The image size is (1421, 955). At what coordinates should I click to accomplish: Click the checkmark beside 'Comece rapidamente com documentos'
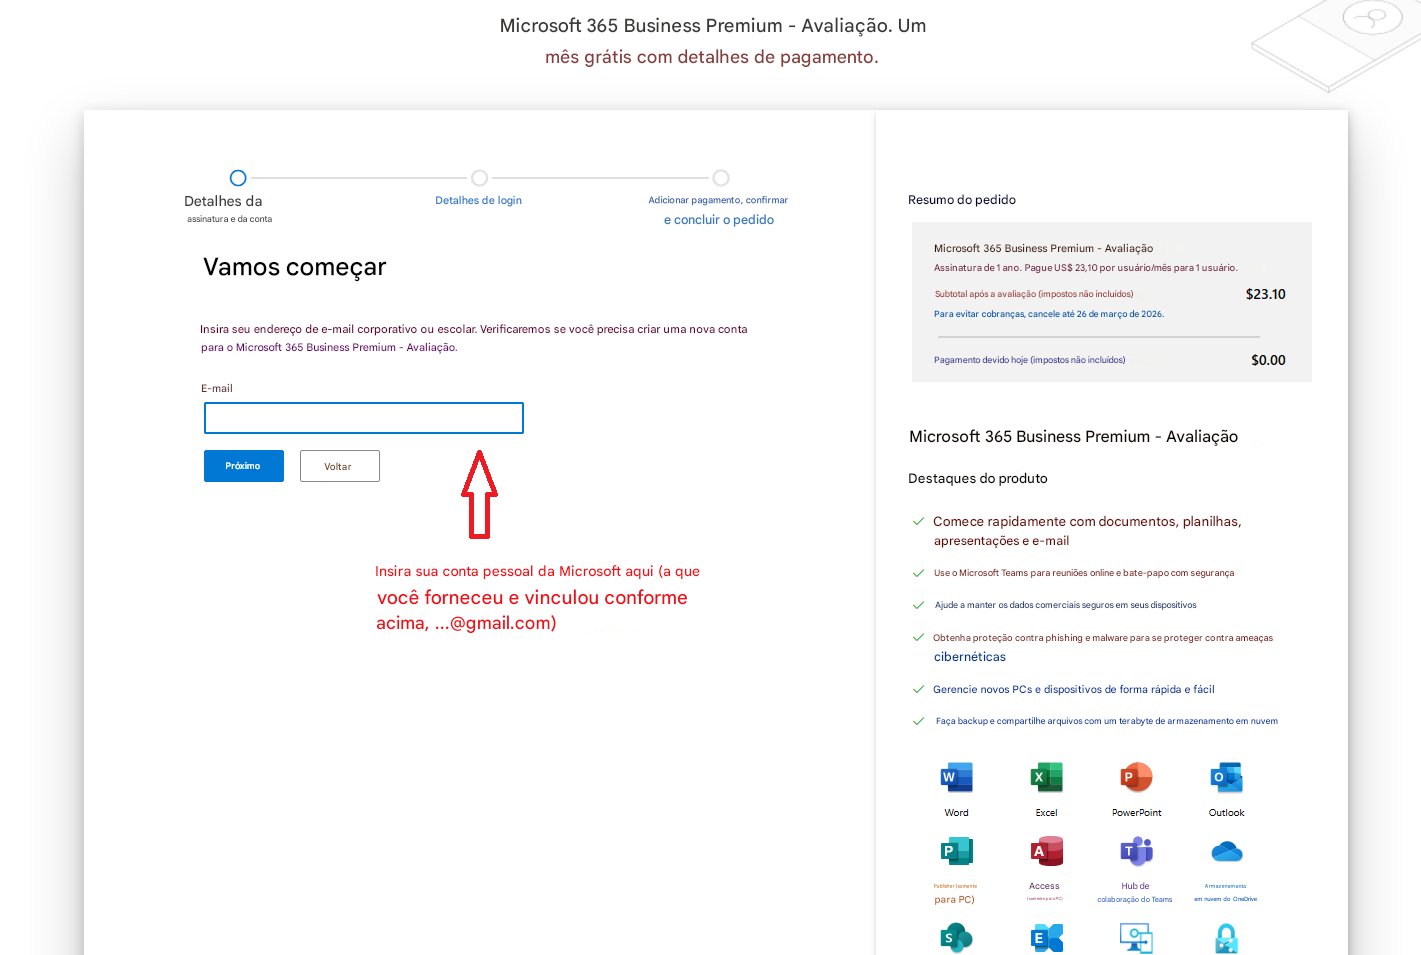click(918, 521)
